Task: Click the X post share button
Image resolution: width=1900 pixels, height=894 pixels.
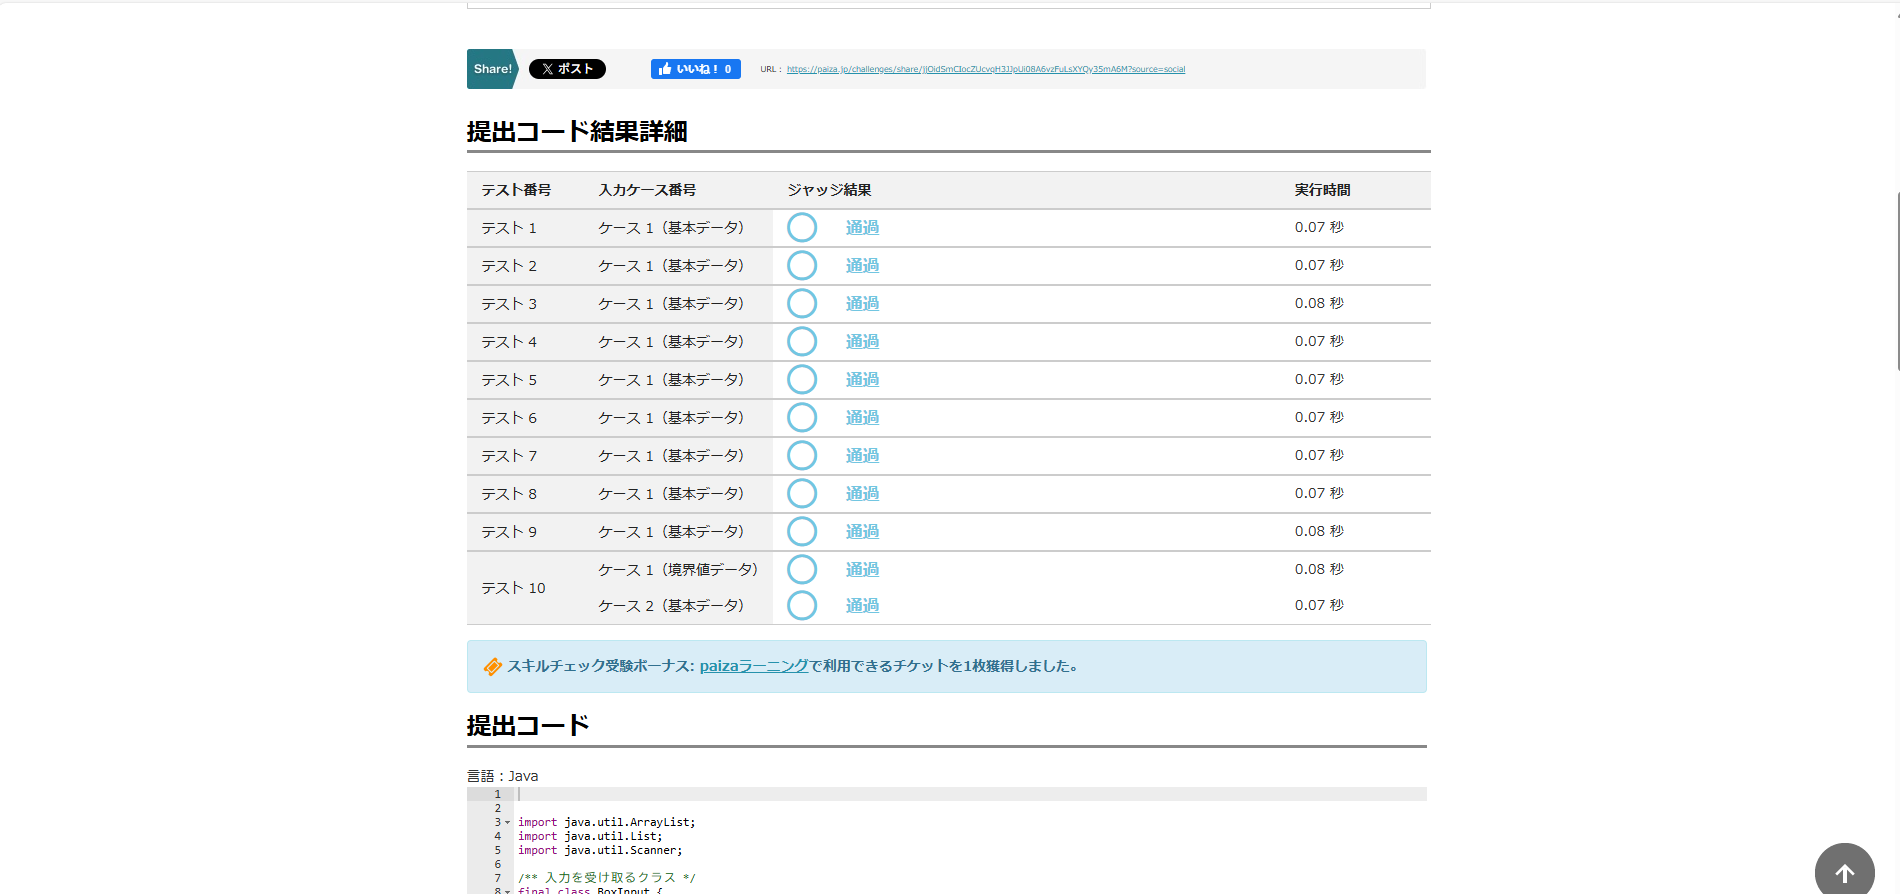Action: (567, 69)
